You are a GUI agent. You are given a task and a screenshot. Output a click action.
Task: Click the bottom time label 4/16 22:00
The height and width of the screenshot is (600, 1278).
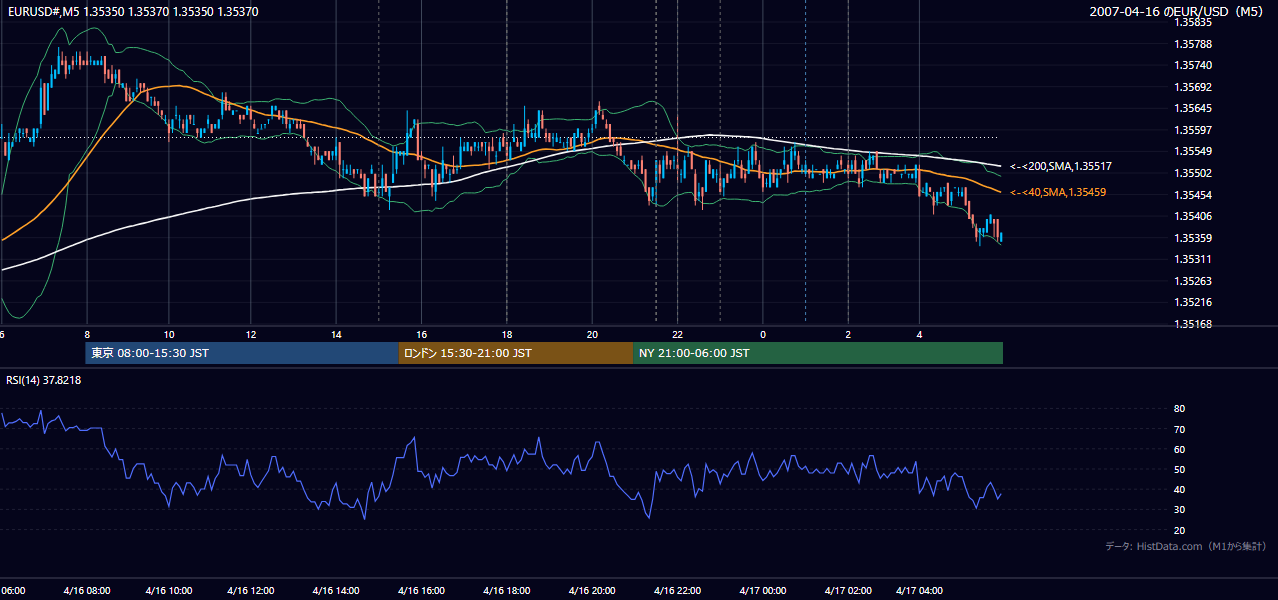tap(676, 591)
